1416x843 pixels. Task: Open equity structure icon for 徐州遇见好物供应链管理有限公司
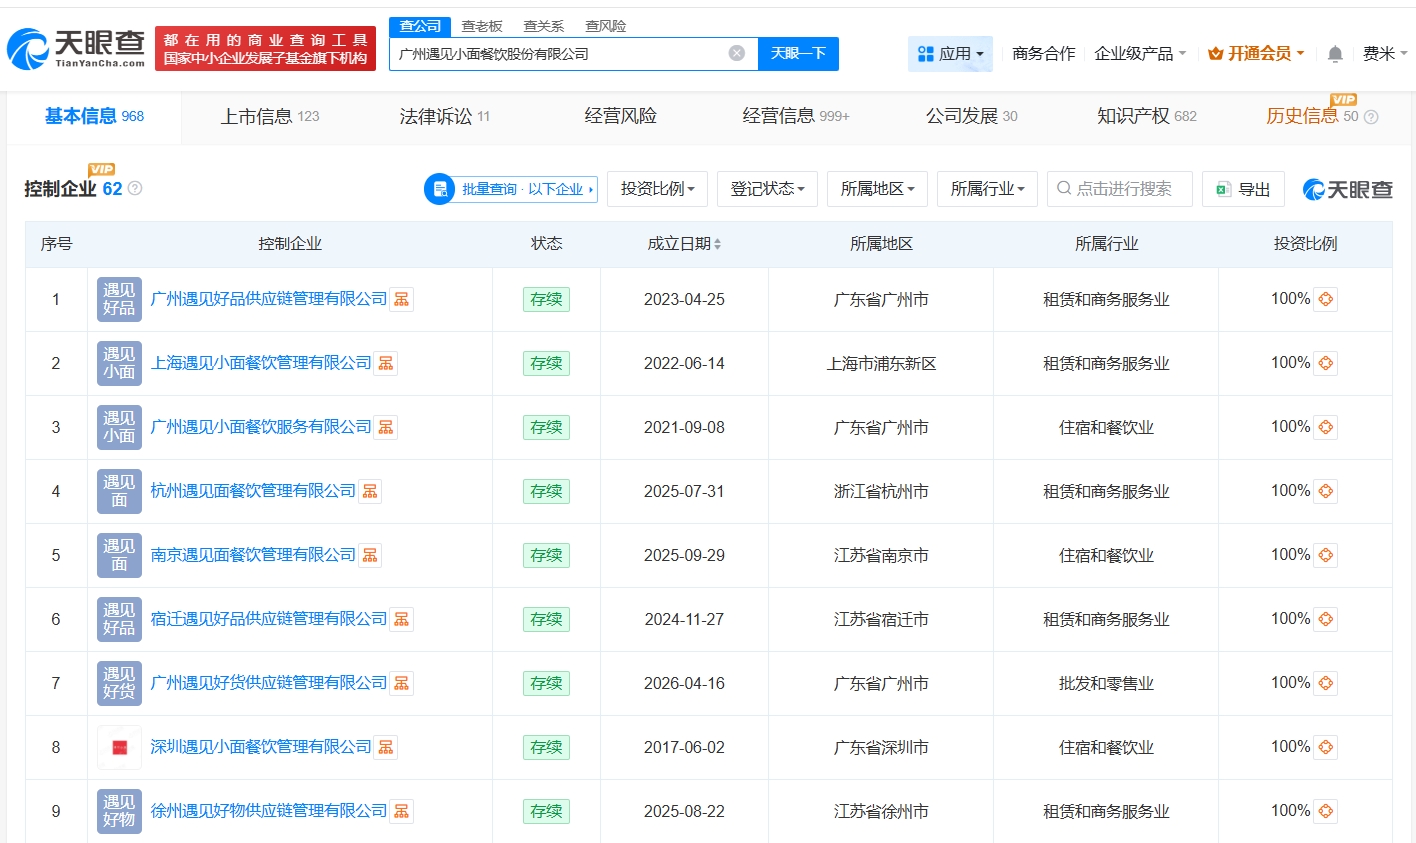click(x=402, y=811)
